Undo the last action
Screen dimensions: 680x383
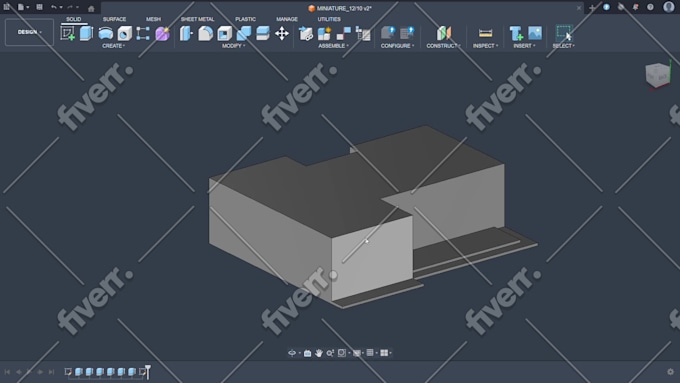54,7
